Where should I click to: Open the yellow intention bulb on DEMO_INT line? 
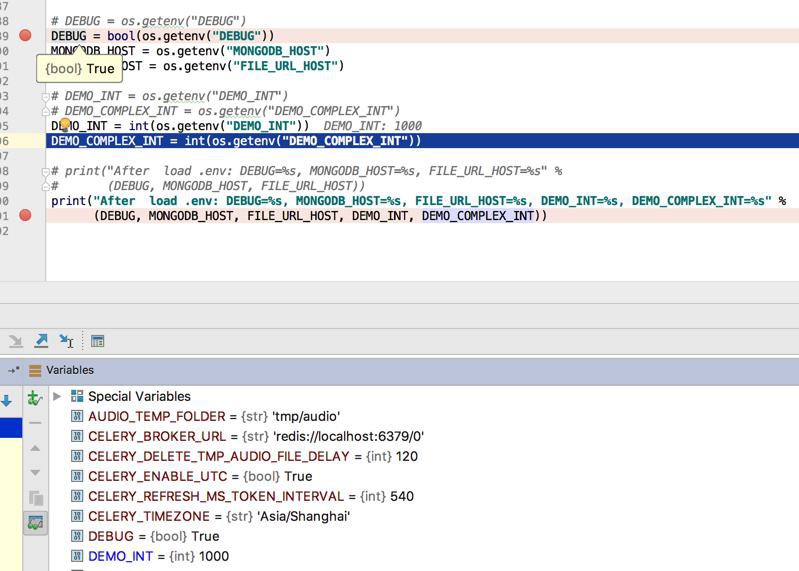coord(64,123)
